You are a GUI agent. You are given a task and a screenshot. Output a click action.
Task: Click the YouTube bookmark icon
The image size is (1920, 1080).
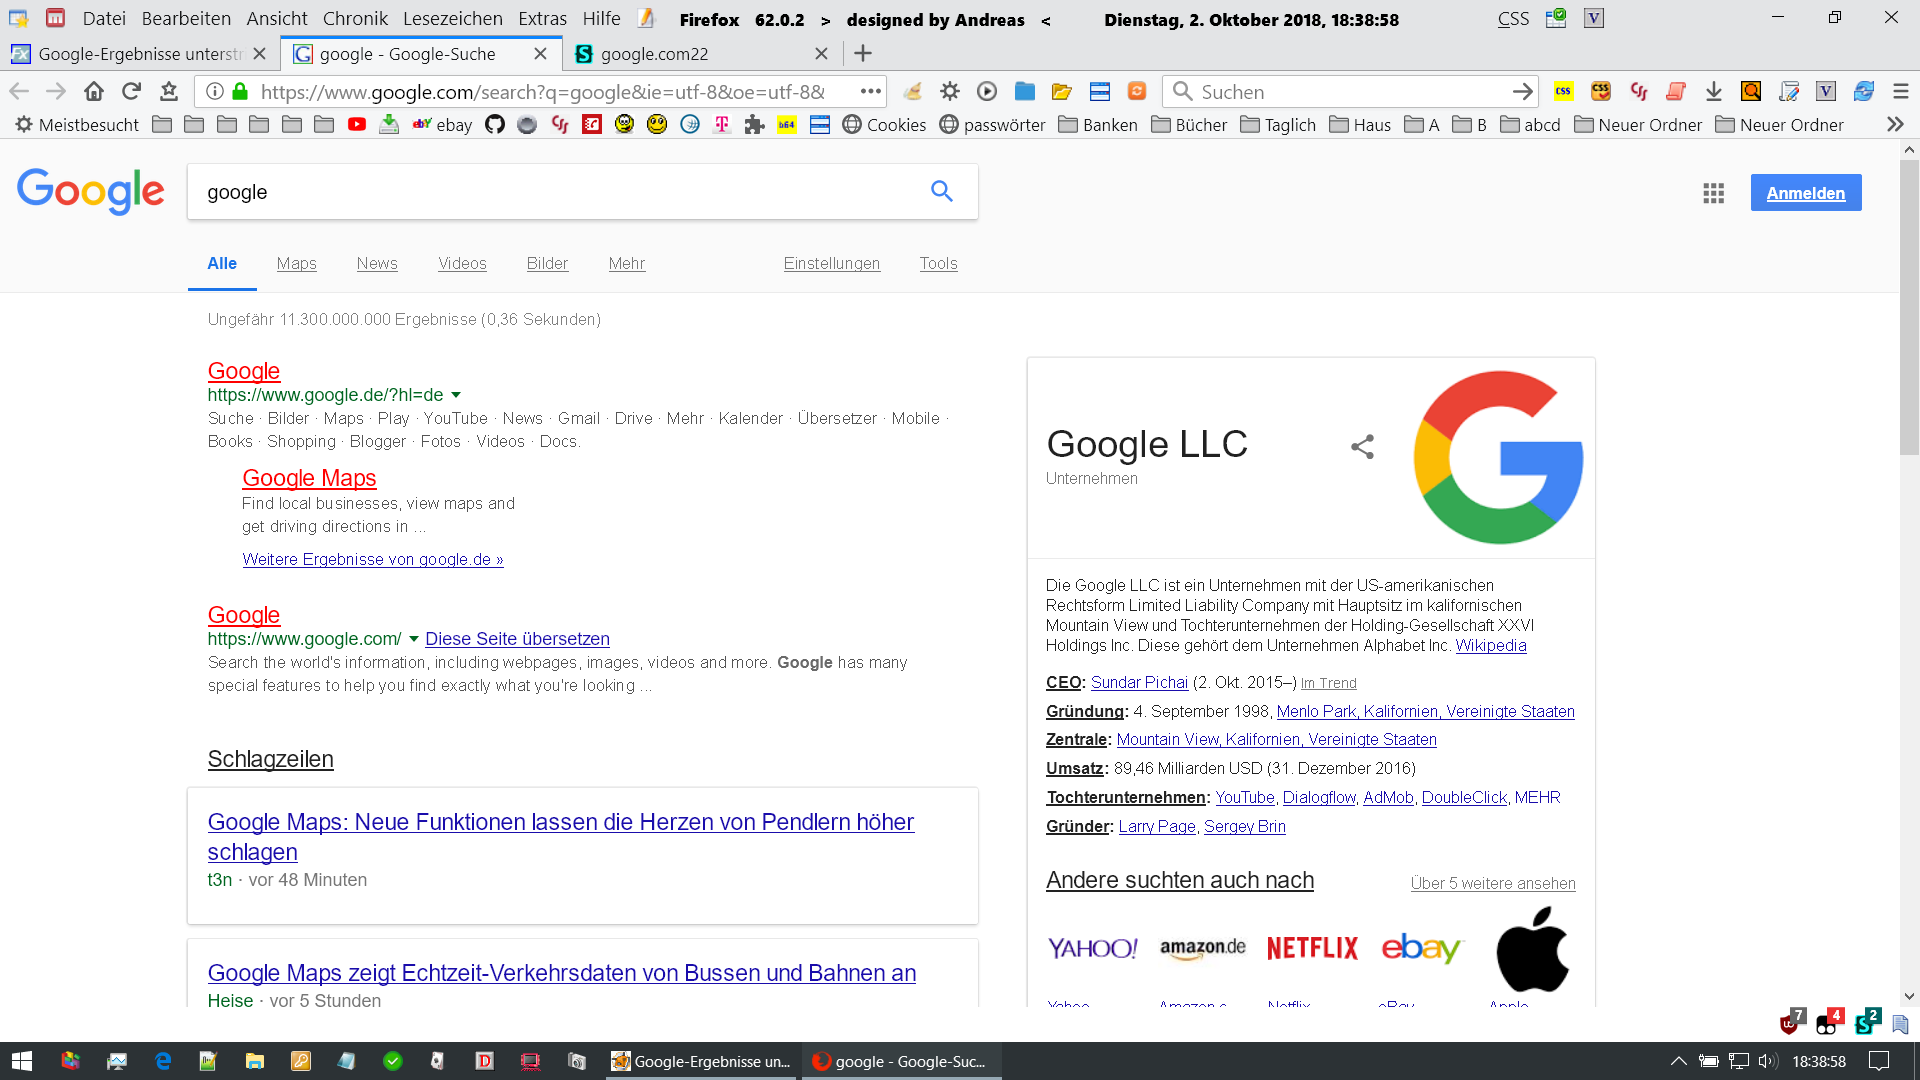(357, 125)
